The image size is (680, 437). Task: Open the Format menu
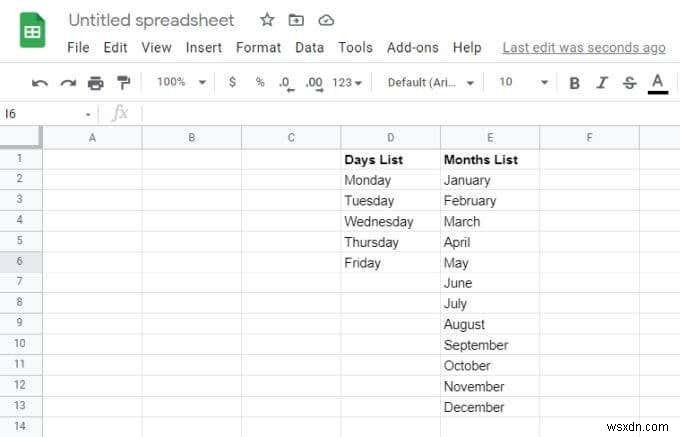(259, 47)
